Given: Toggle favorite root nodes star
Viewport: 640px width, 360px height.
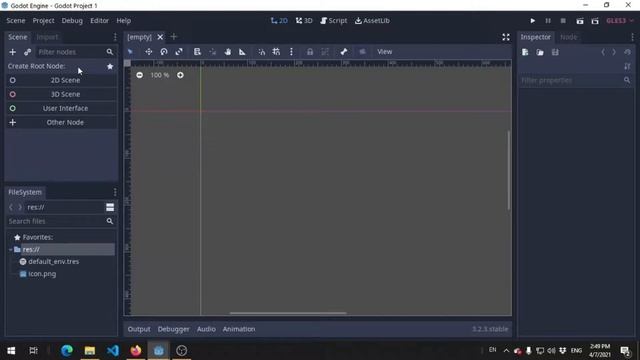Looking at the screenshot, I should point(110,66).
